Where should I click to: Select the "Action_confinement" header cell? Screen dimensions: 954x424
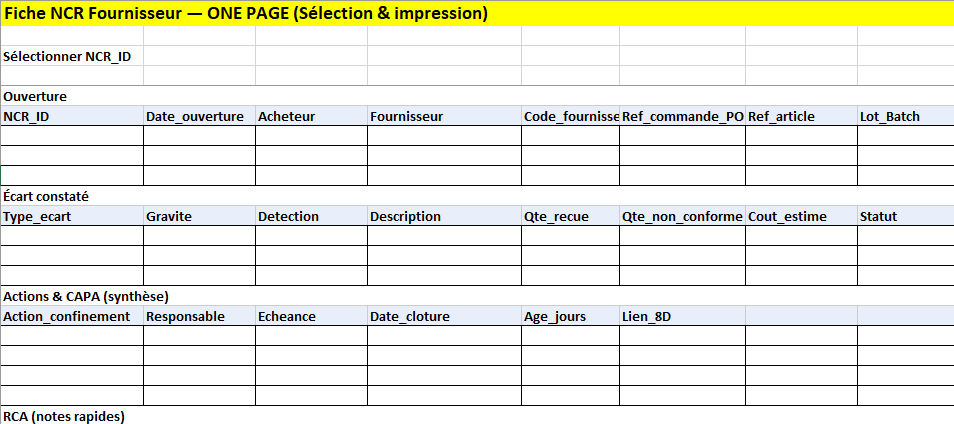pos(67,316)
